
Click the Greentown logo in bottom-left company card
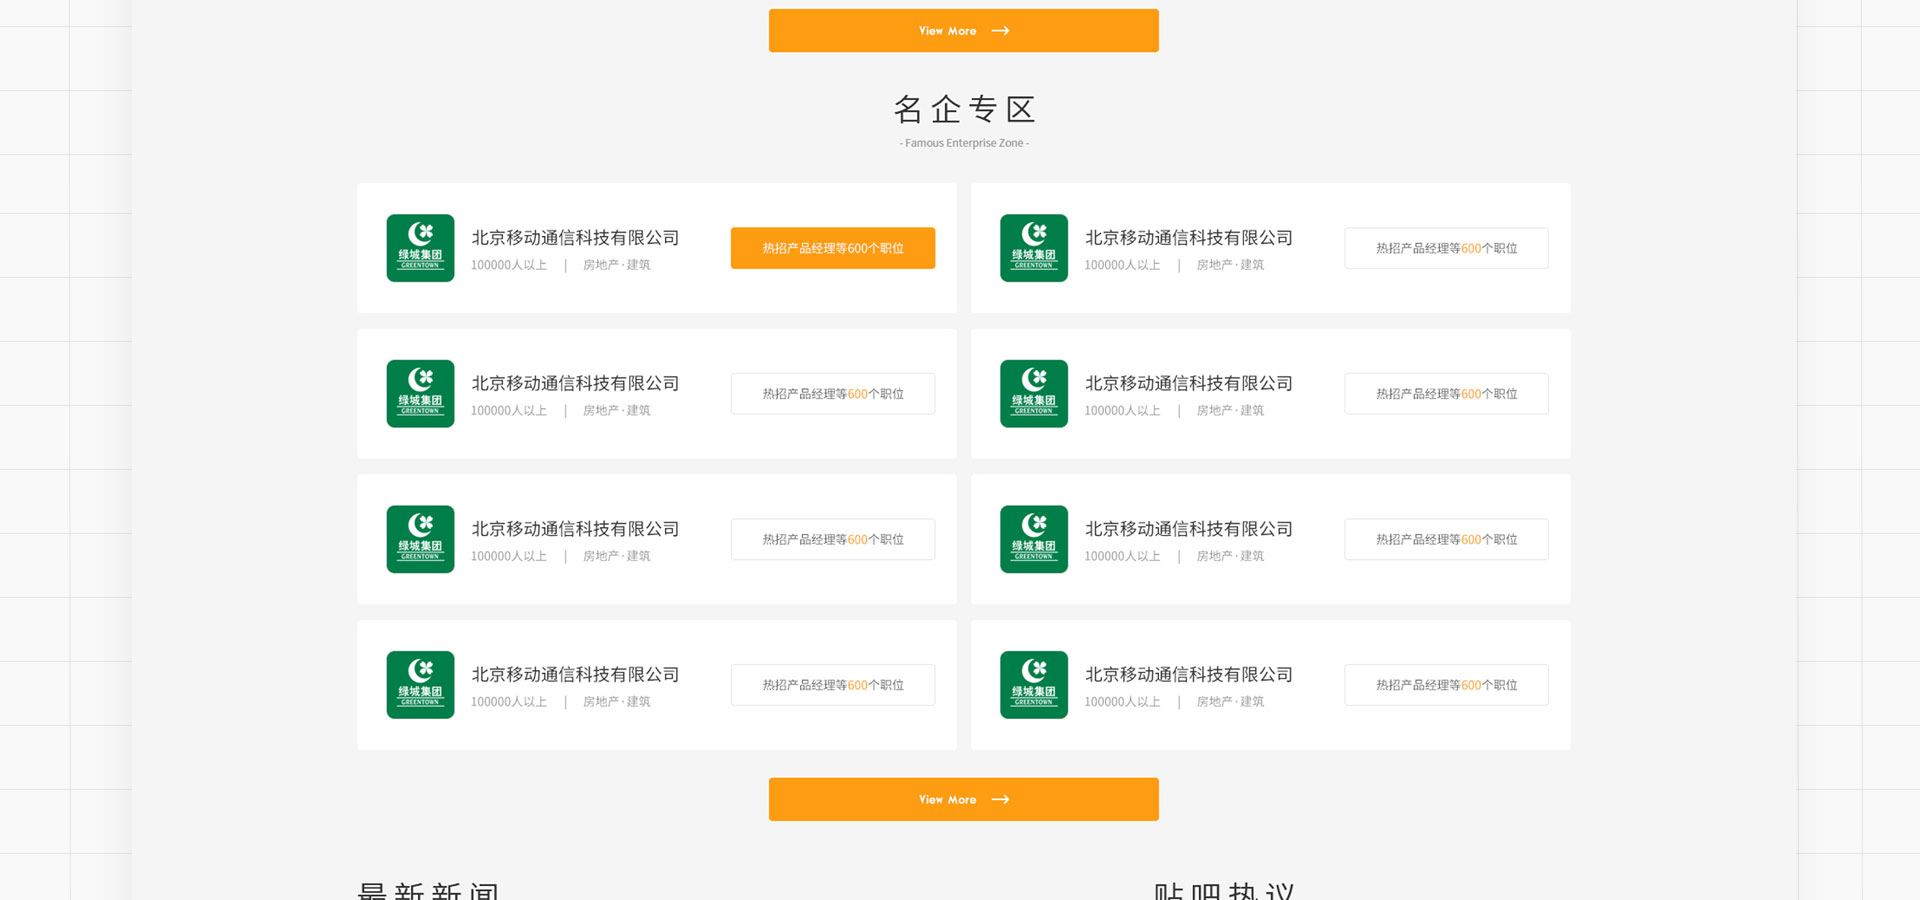click(x=420, y=685)
